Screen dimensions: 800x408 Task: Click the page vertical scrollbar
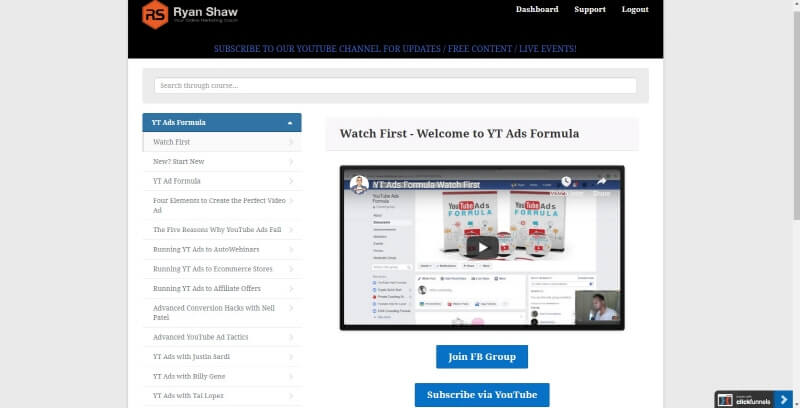(x=796, y=116)
